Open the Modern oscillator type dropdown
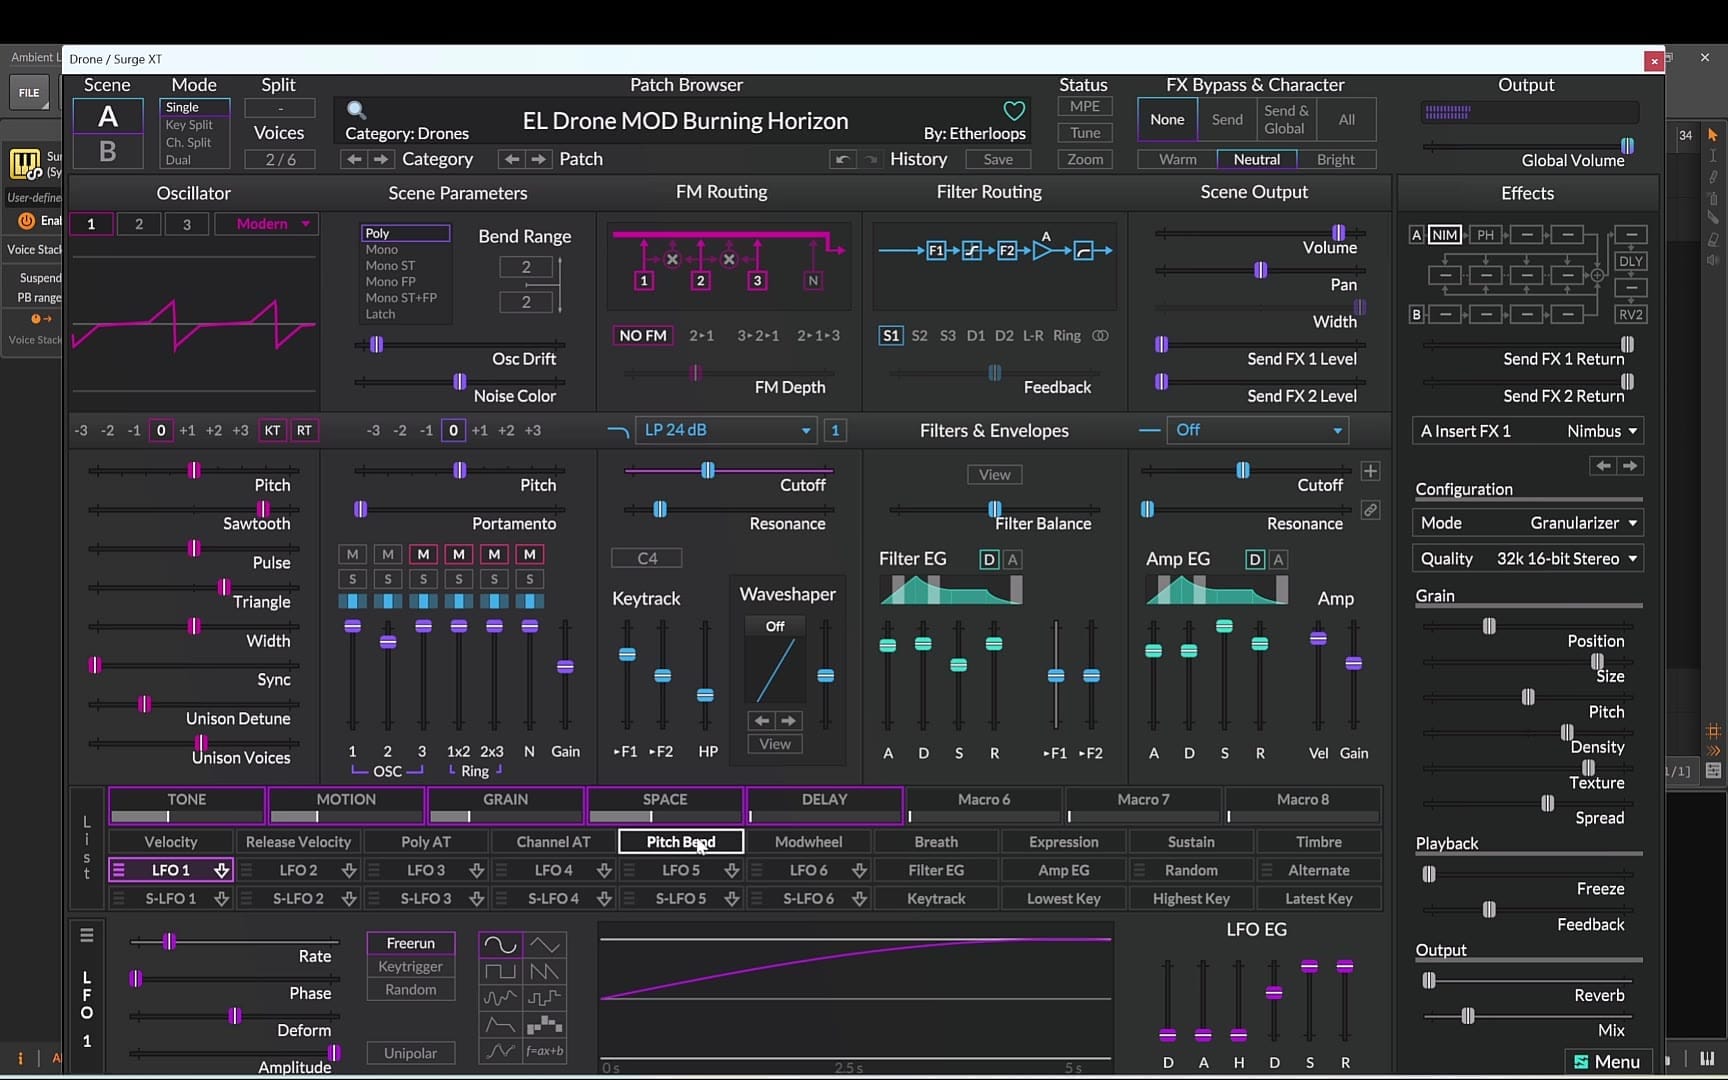1728x1080 pixels. 266,224
